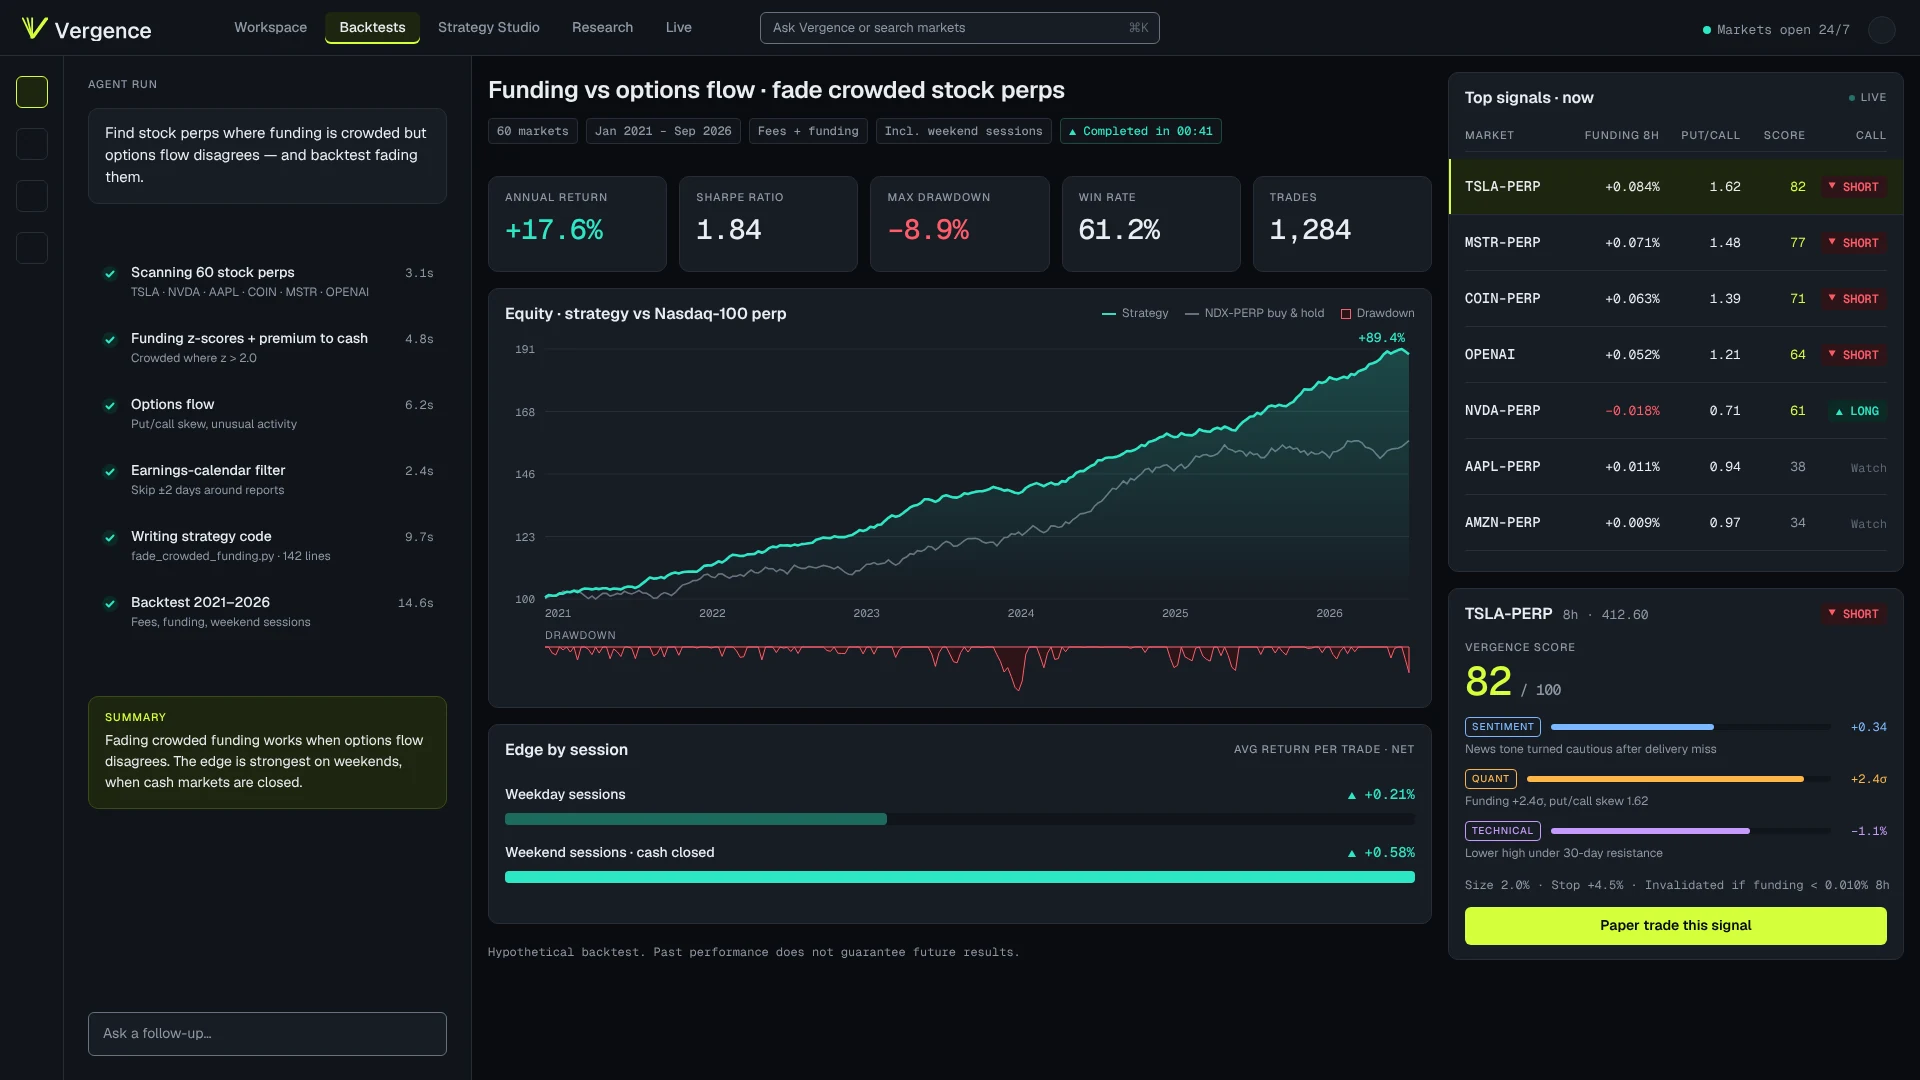Click the LONG badge in NVDA-PERP row

click(1856, 411)
